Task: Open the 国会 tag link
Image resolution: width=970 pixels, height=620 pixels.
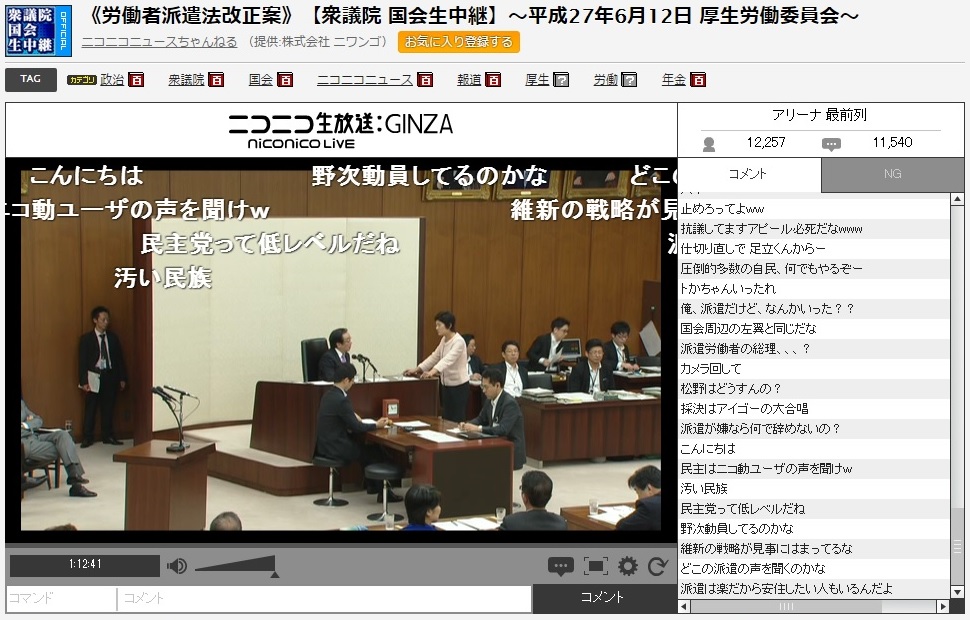Action: 260,80
